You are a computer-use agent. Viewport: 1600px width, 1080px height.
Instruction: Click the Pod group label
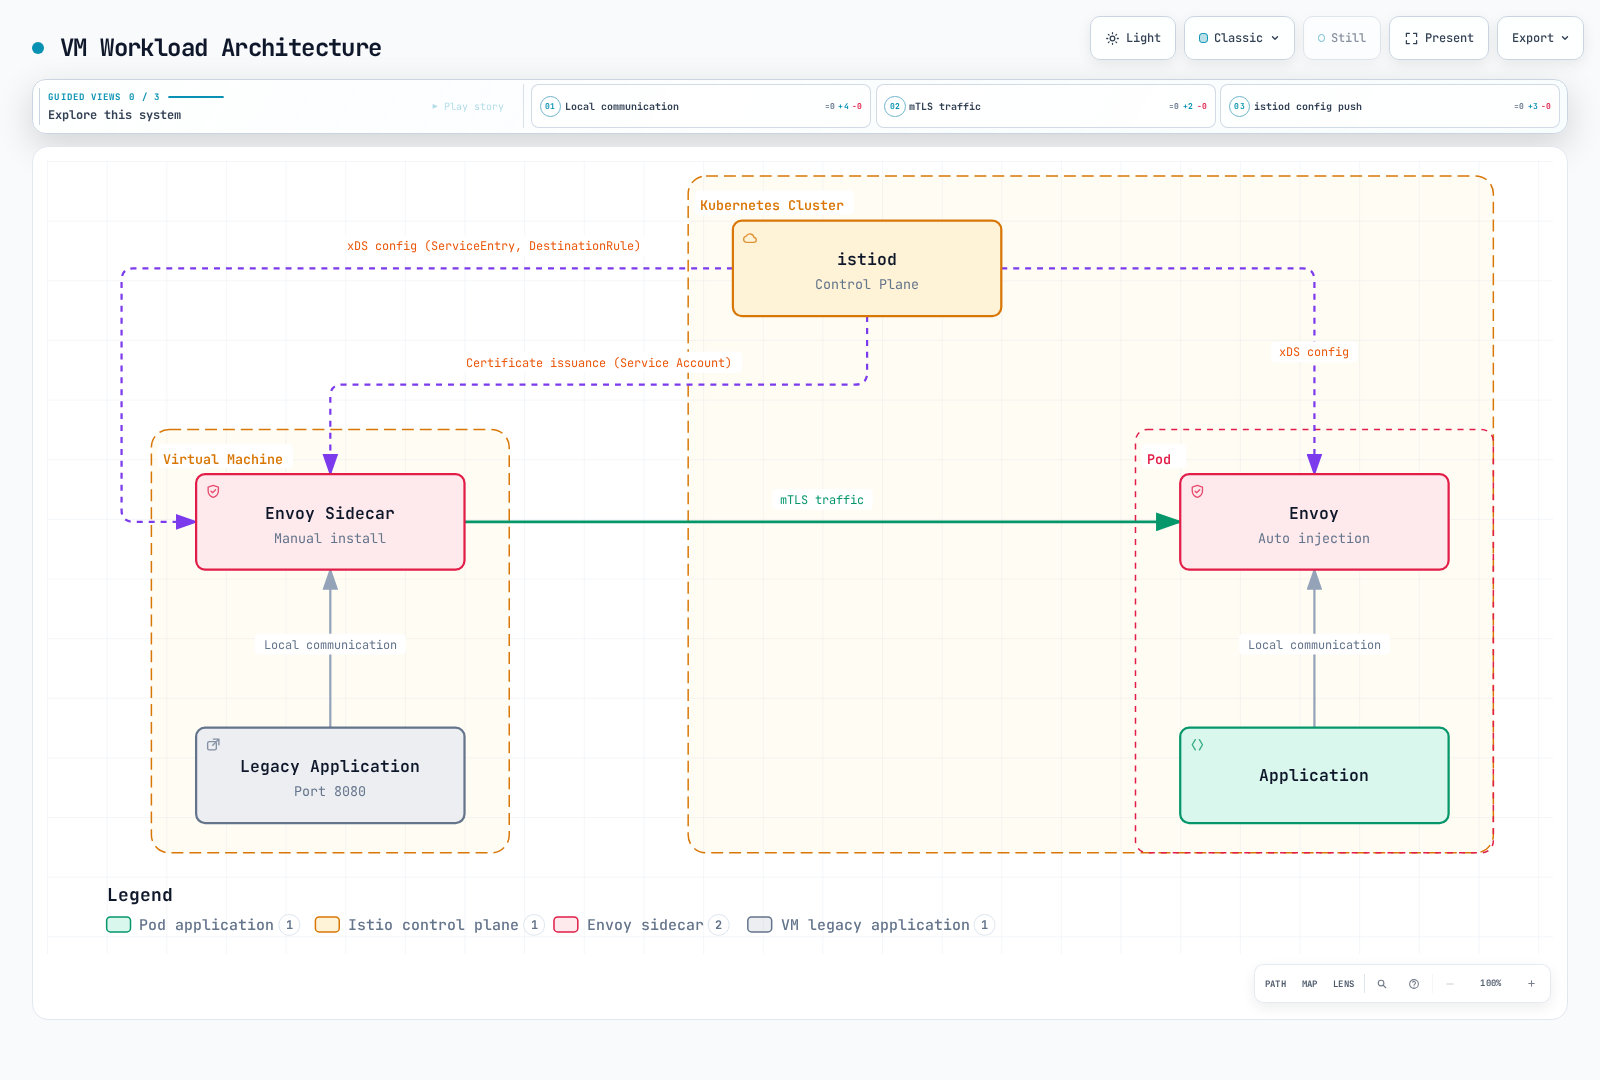pyautogui.click(x=1159, y=460)
